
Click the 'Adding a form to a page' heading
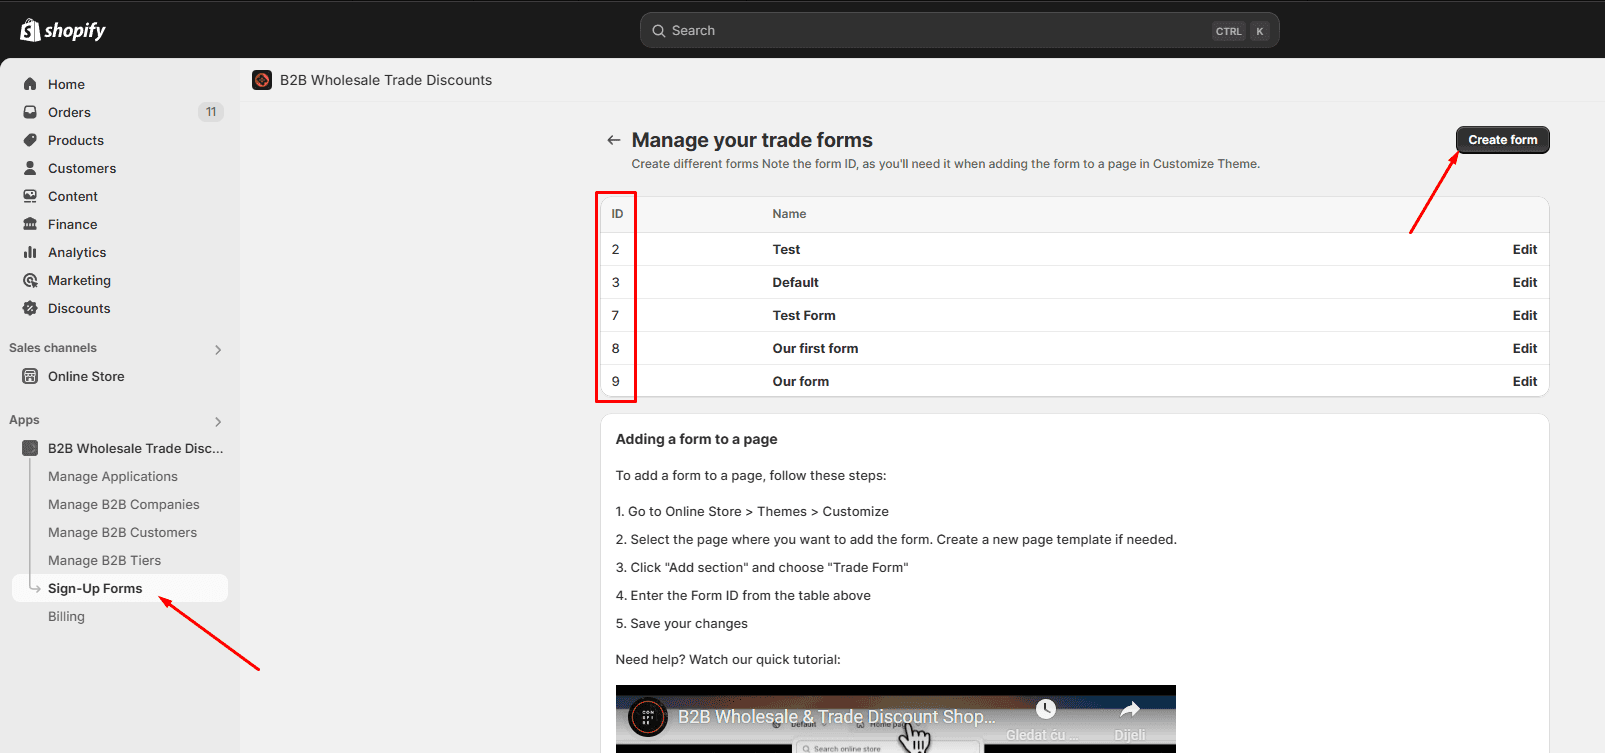(x=696, y=439)
